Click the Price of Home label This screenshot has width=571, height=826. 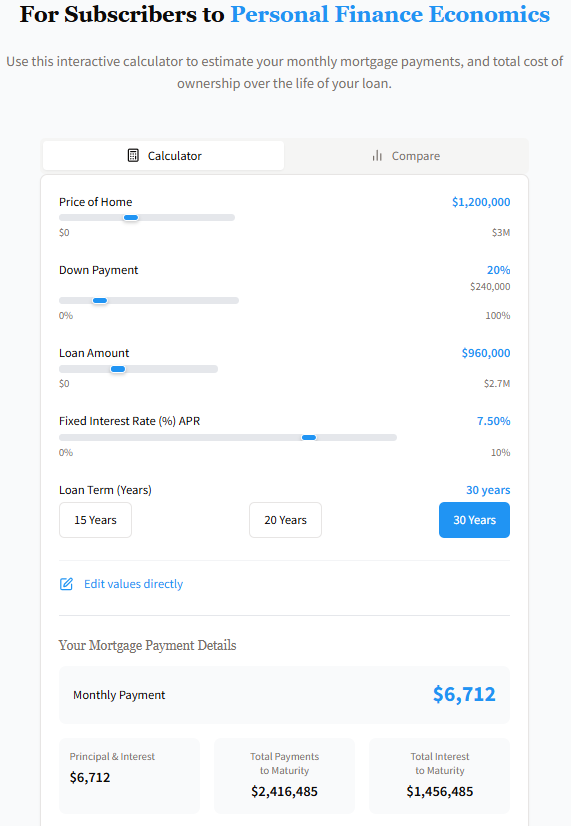(95, 202)
